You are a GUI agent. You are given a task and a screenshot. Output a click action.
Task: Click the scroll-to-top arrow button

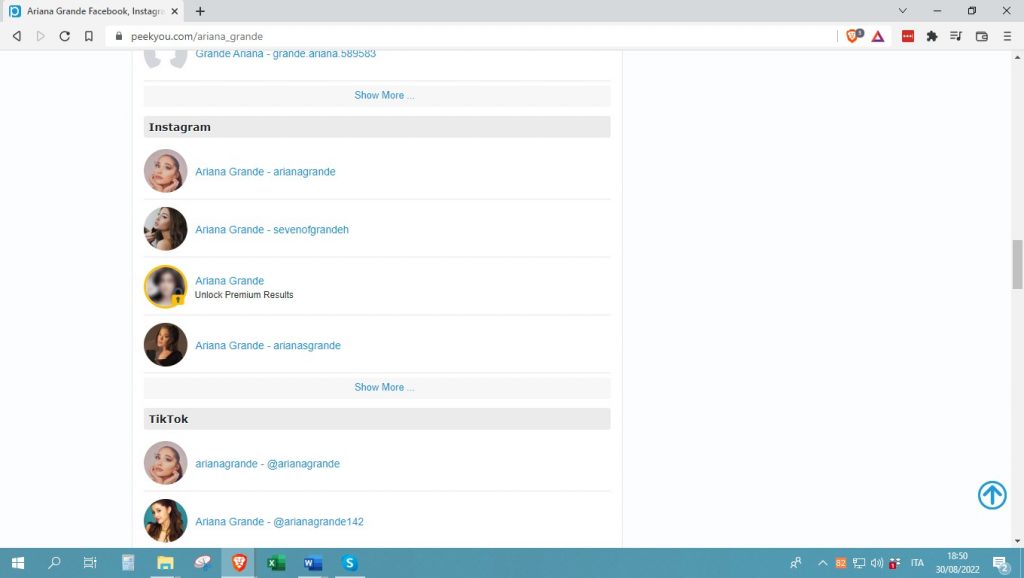(991, 495)
